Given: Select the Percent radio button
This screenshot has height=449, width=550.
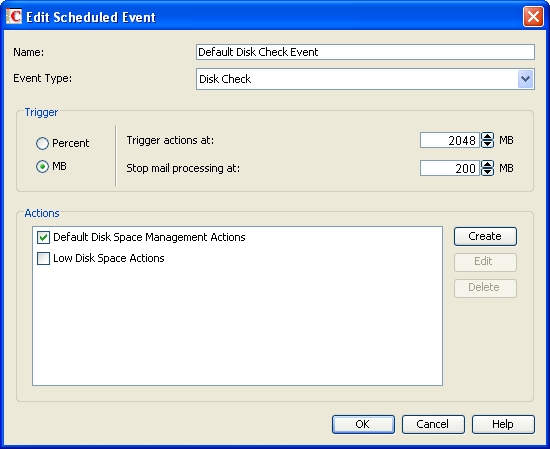Looking at the screenshot, I should (x=42, y=143).
